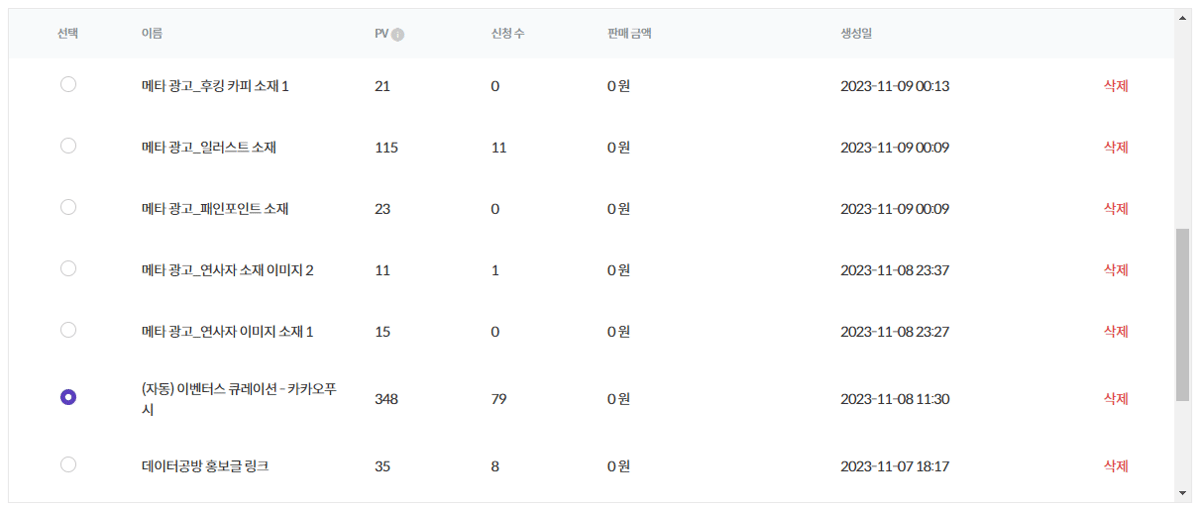Select radio for 데이터공방 홍보글 링크
Viewport: 1200px width, 510px height.
[x=68, y=464]
